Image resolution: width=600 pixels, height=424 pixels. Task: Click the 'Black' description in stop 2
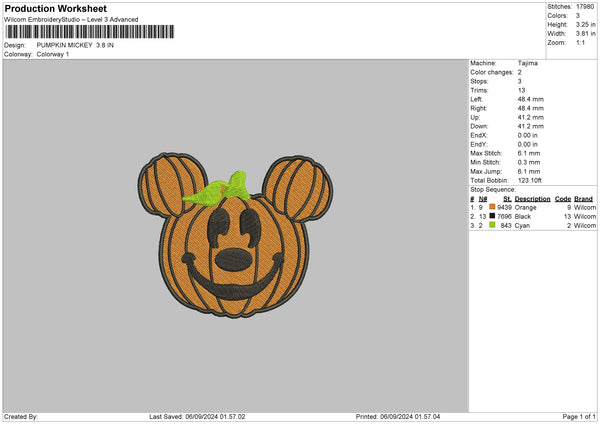(523, 217)
